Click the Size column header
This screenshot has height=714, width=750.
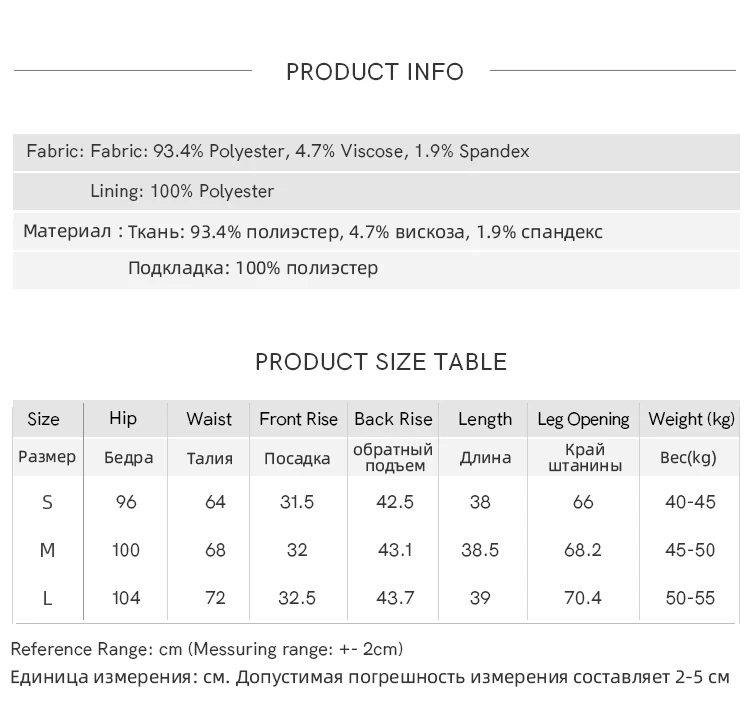pos(44,419)
